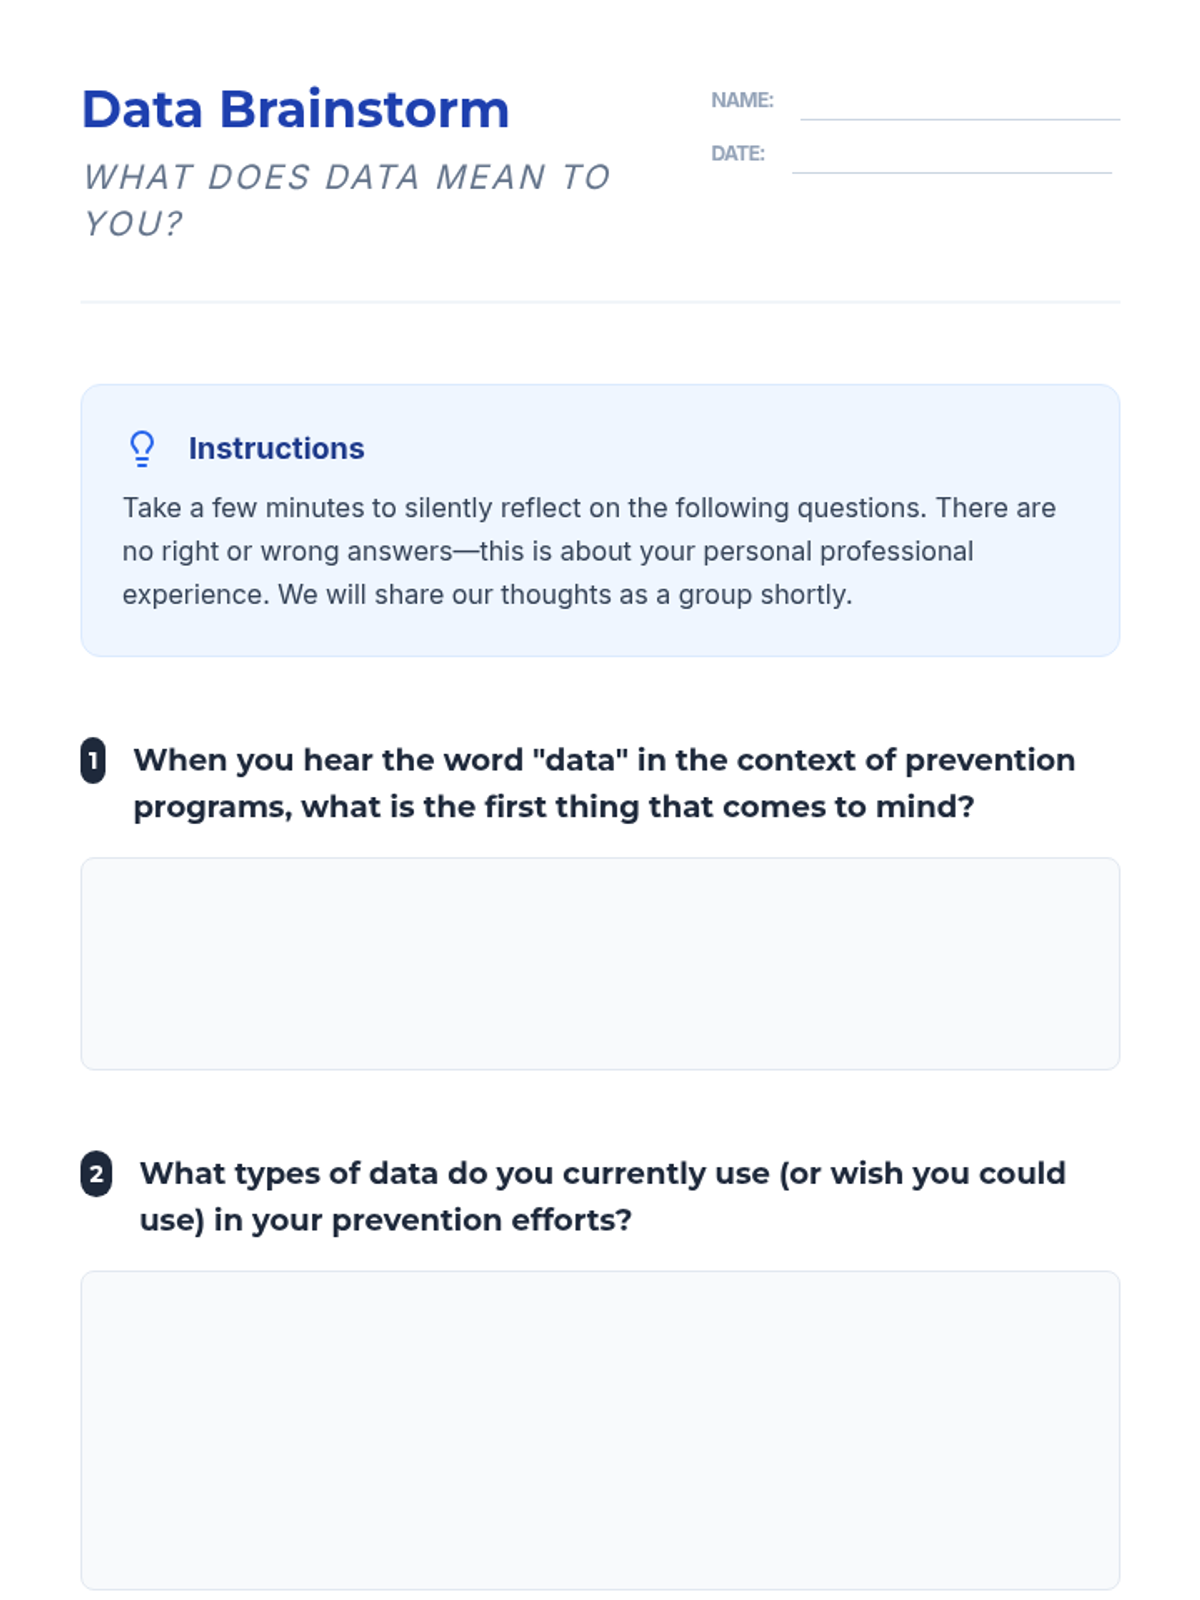This screenshot has height=1600, width=1200.
Task: Click the "Data Brainstorm" title
Action: tap(295, 110)
